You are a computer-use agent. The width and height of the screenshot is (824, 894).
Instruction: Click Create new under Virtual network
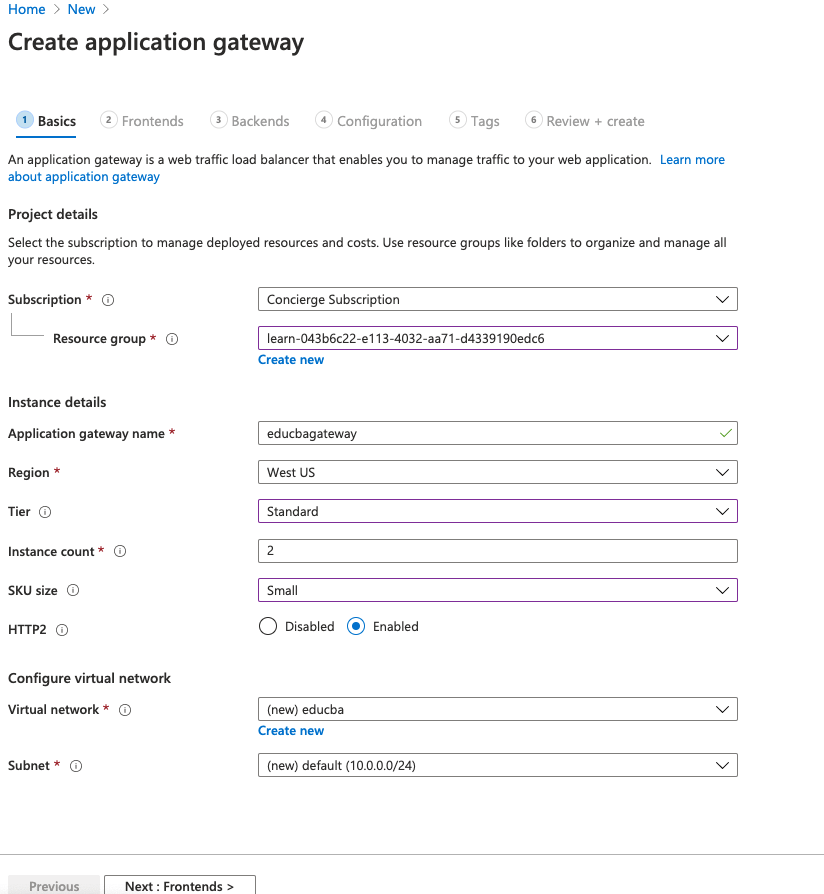point(291,730)
